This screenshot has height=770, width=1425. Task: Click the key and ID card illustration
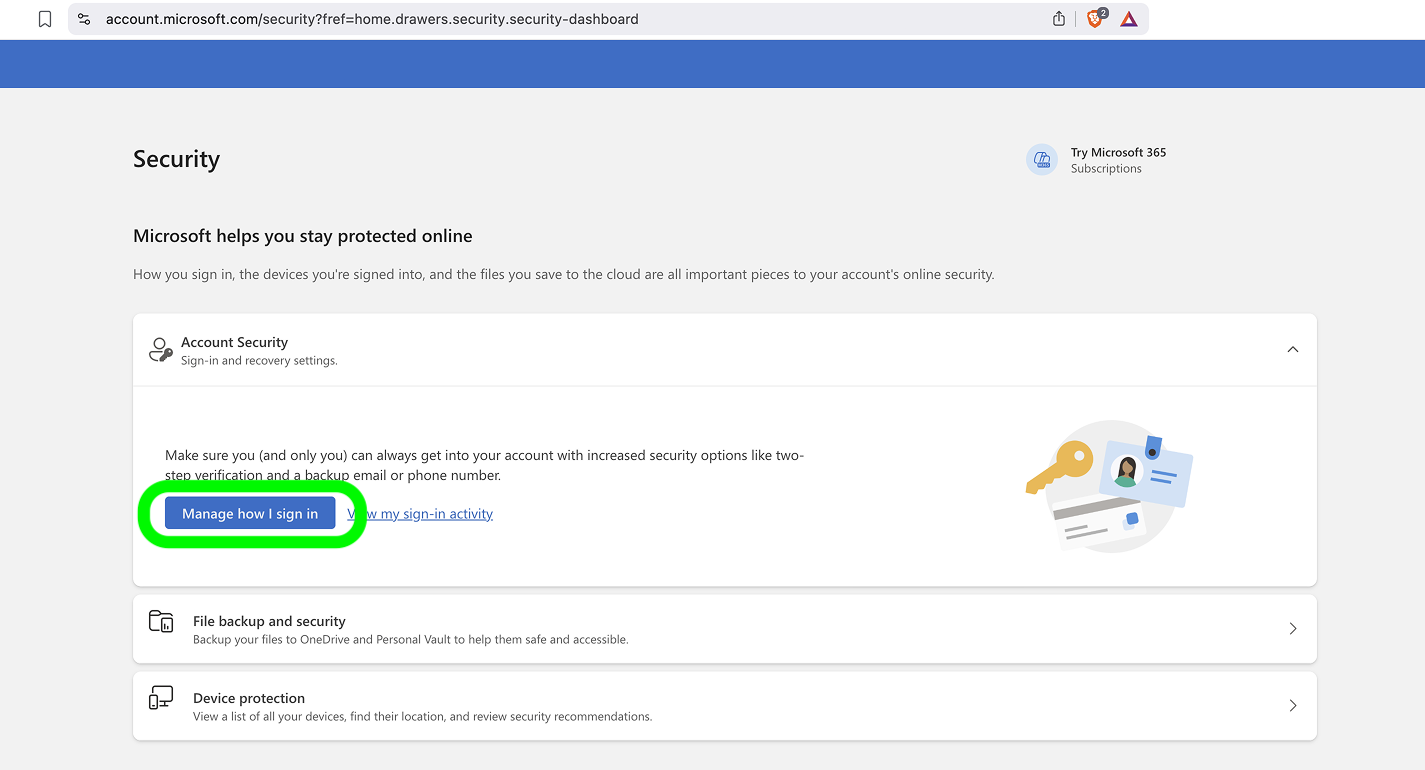[1109, 487]
